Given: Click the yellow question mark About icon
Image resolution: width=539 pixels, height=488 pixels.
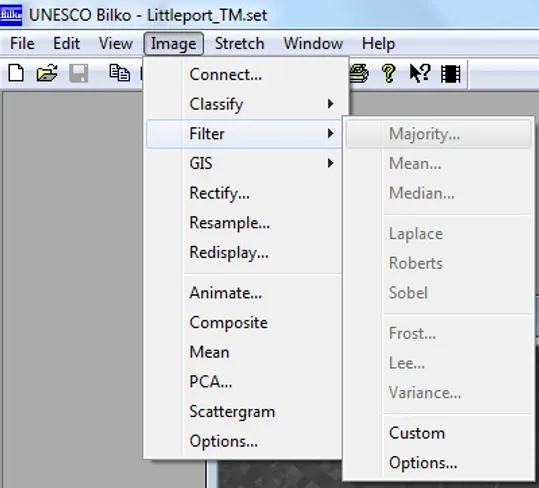Looking at the screenshot, I should (x=389, y=73).
